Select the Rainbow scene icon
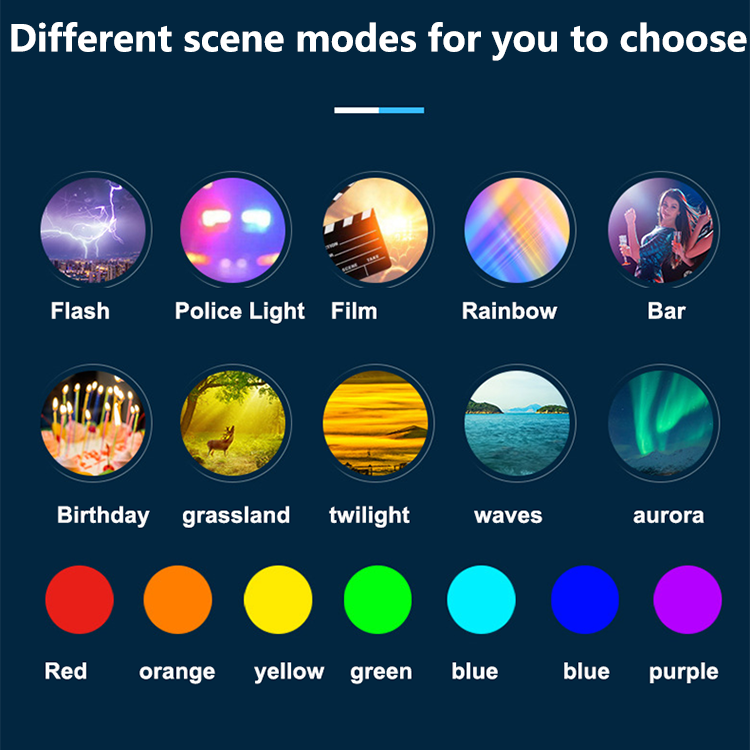 point(517,230)
